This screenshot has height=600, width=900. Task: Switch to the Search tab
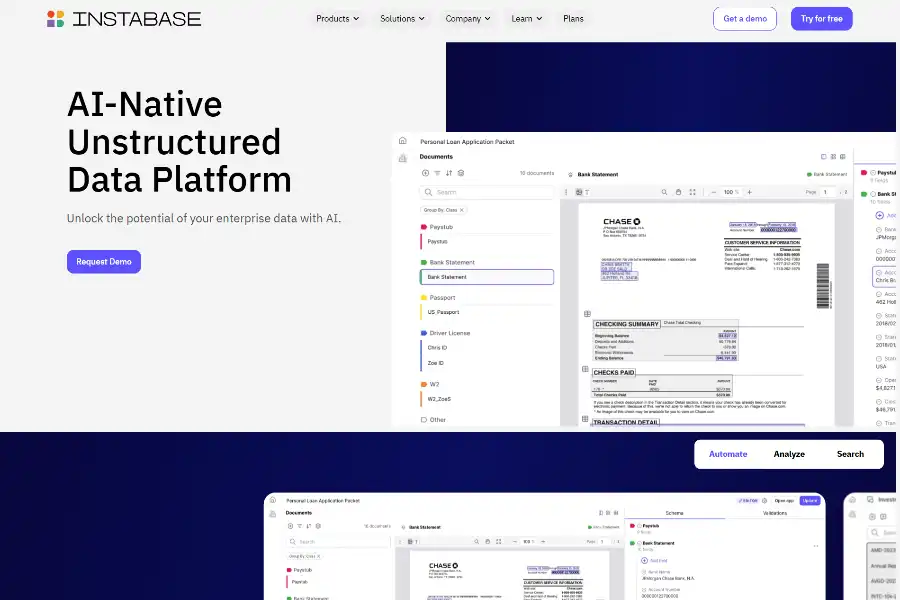850,454
